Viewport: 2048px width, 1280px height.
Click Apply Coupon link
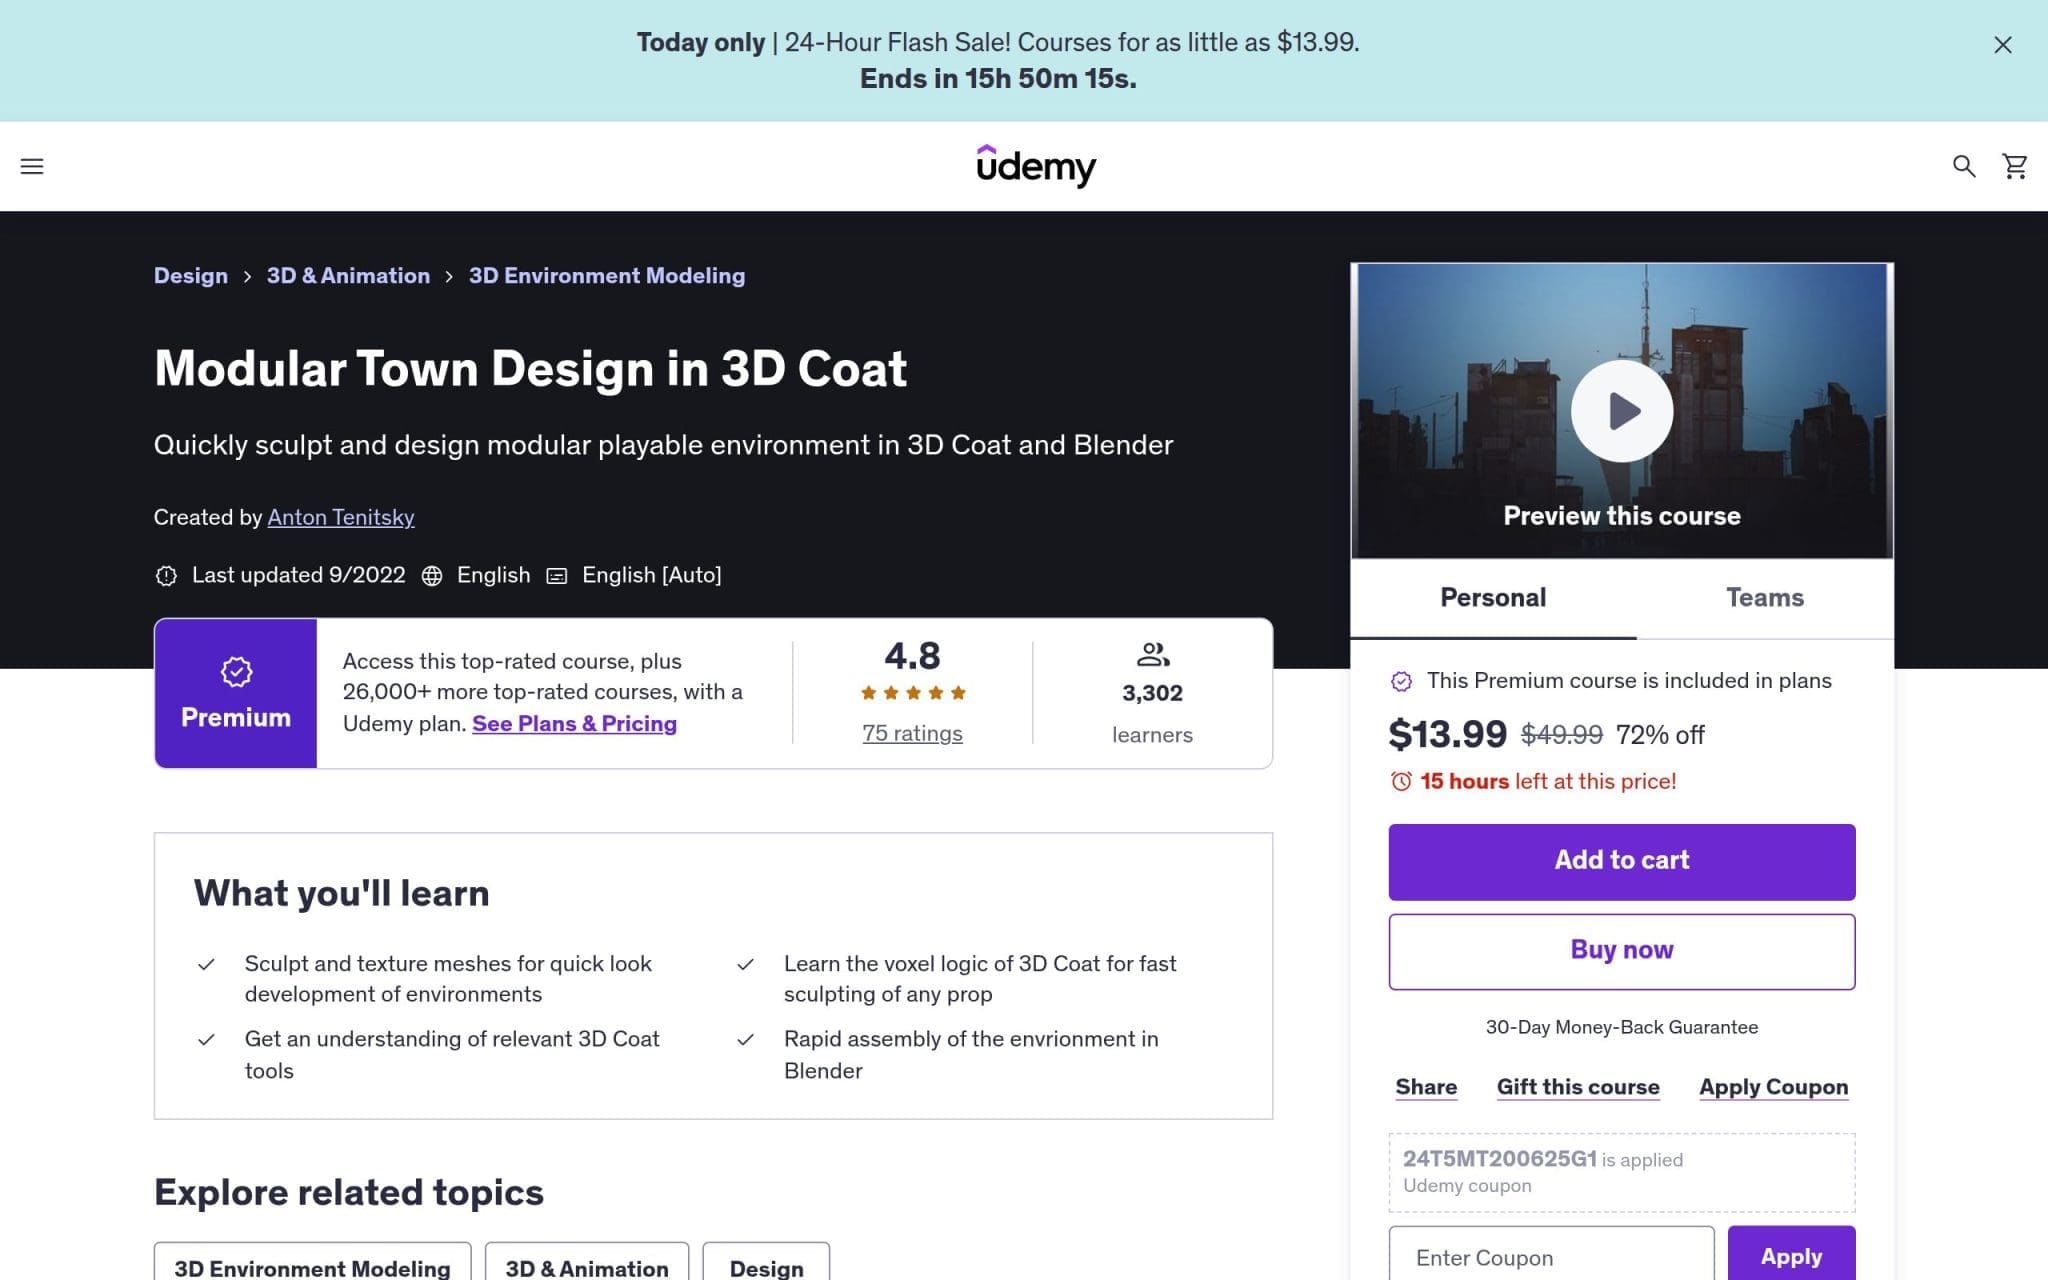tap(1773, 1087)
